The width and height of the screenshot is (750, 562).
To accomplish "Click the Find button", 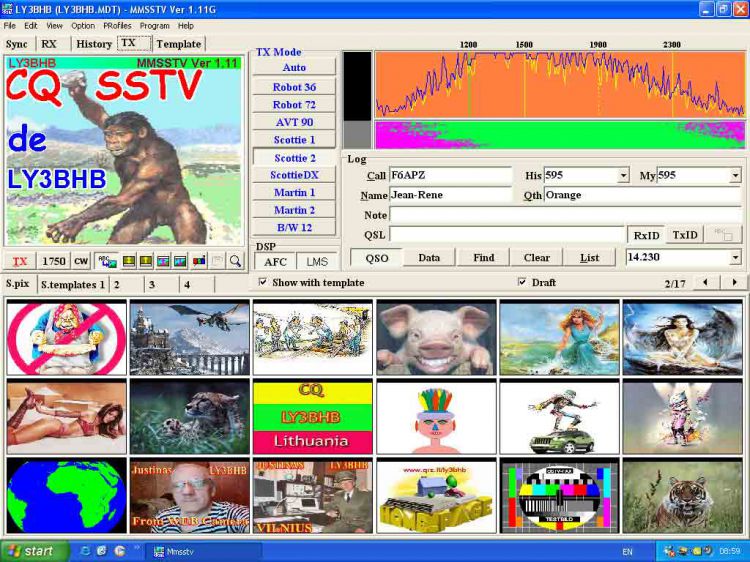I will coord(484,257).
